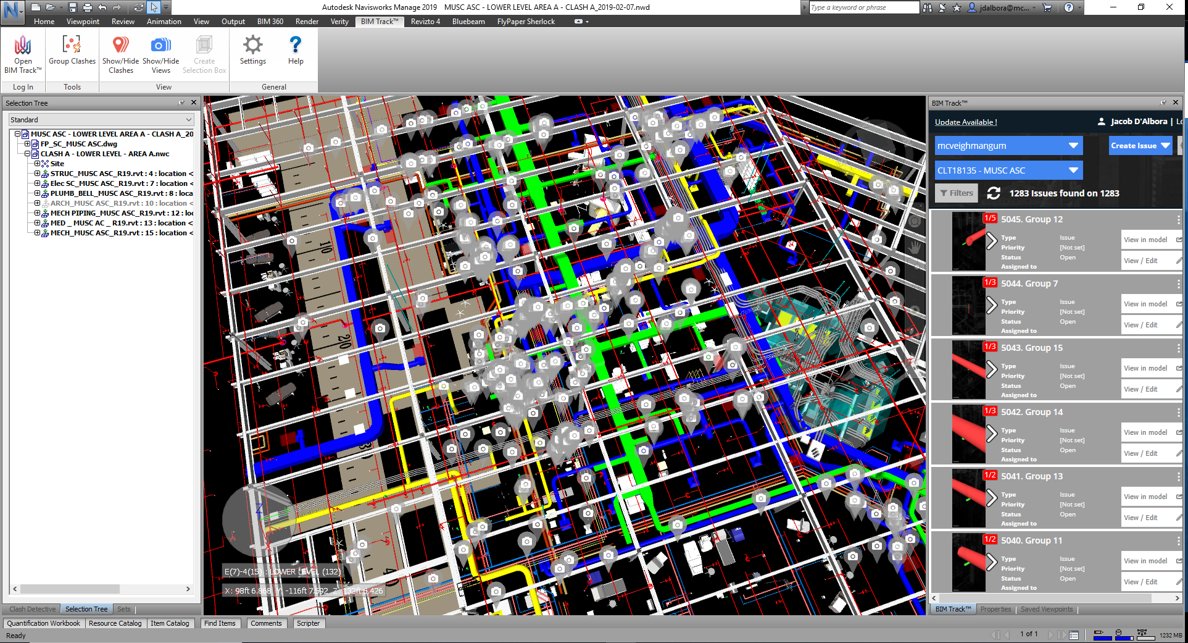Expand the FP_SC_MUSC ASC.dwg node
Image resolution: width=1188 pixels, height=643 pixels.
click(x=27, y=144)
